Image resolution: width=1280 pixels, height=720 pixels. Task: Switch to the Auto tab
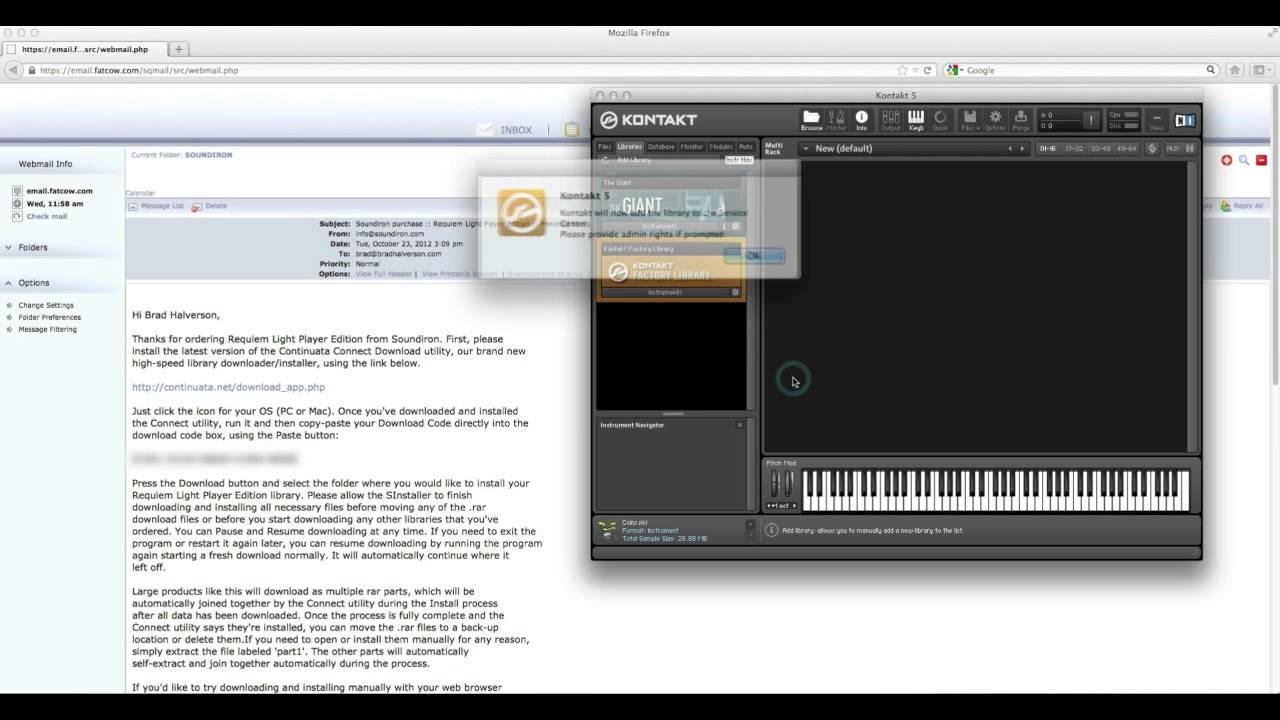pos(746,147)
